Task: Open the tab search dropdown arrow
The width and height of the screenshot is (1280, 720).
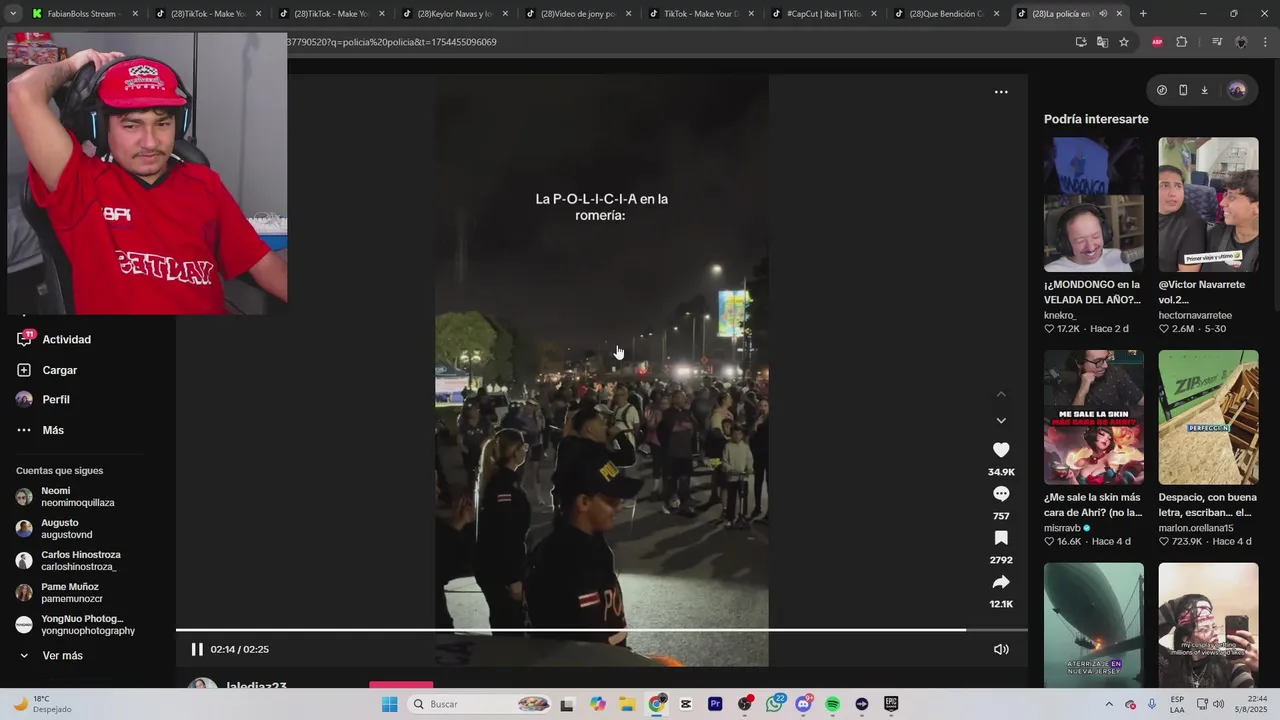Action: click(x=12, y=14)
